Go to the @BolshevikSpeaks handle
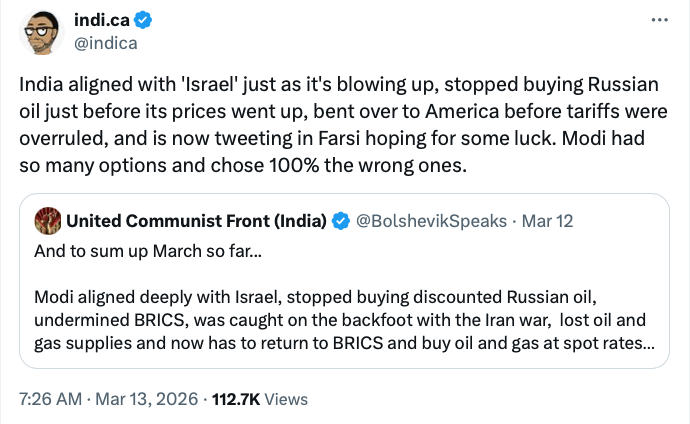690x424 pixels. pyautogui.click(x=428, y=220)
